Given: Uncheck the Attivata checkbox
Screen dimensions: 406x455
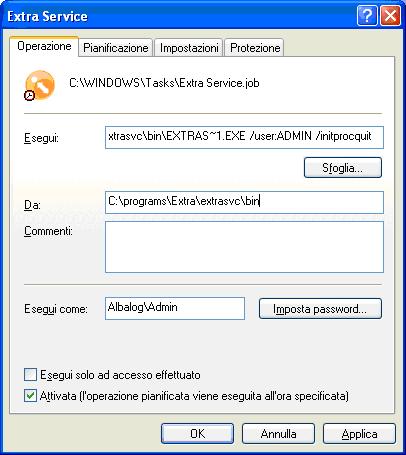Looking at the screenshot, I should point(30,396).
